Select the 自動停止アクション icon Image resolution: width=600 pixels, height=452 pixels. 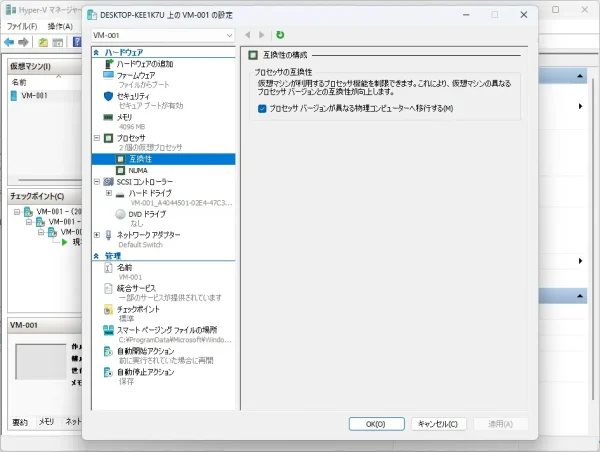click(108, 372)
